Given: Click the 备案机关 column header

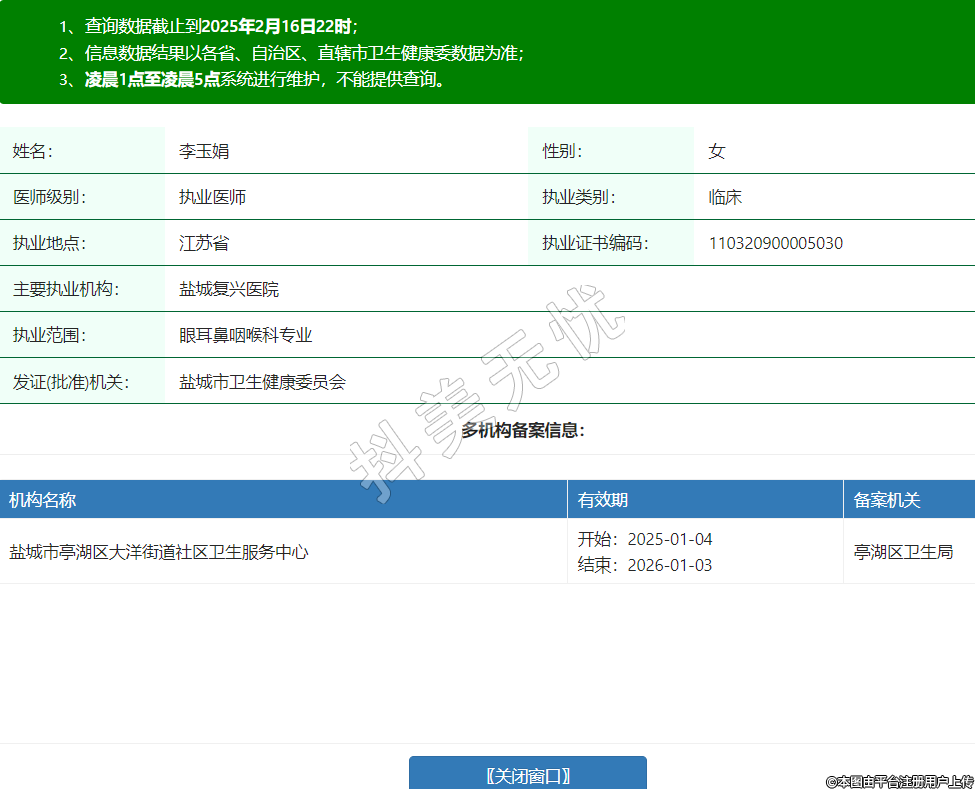Looking at the screenshot, I should [887, 500].
